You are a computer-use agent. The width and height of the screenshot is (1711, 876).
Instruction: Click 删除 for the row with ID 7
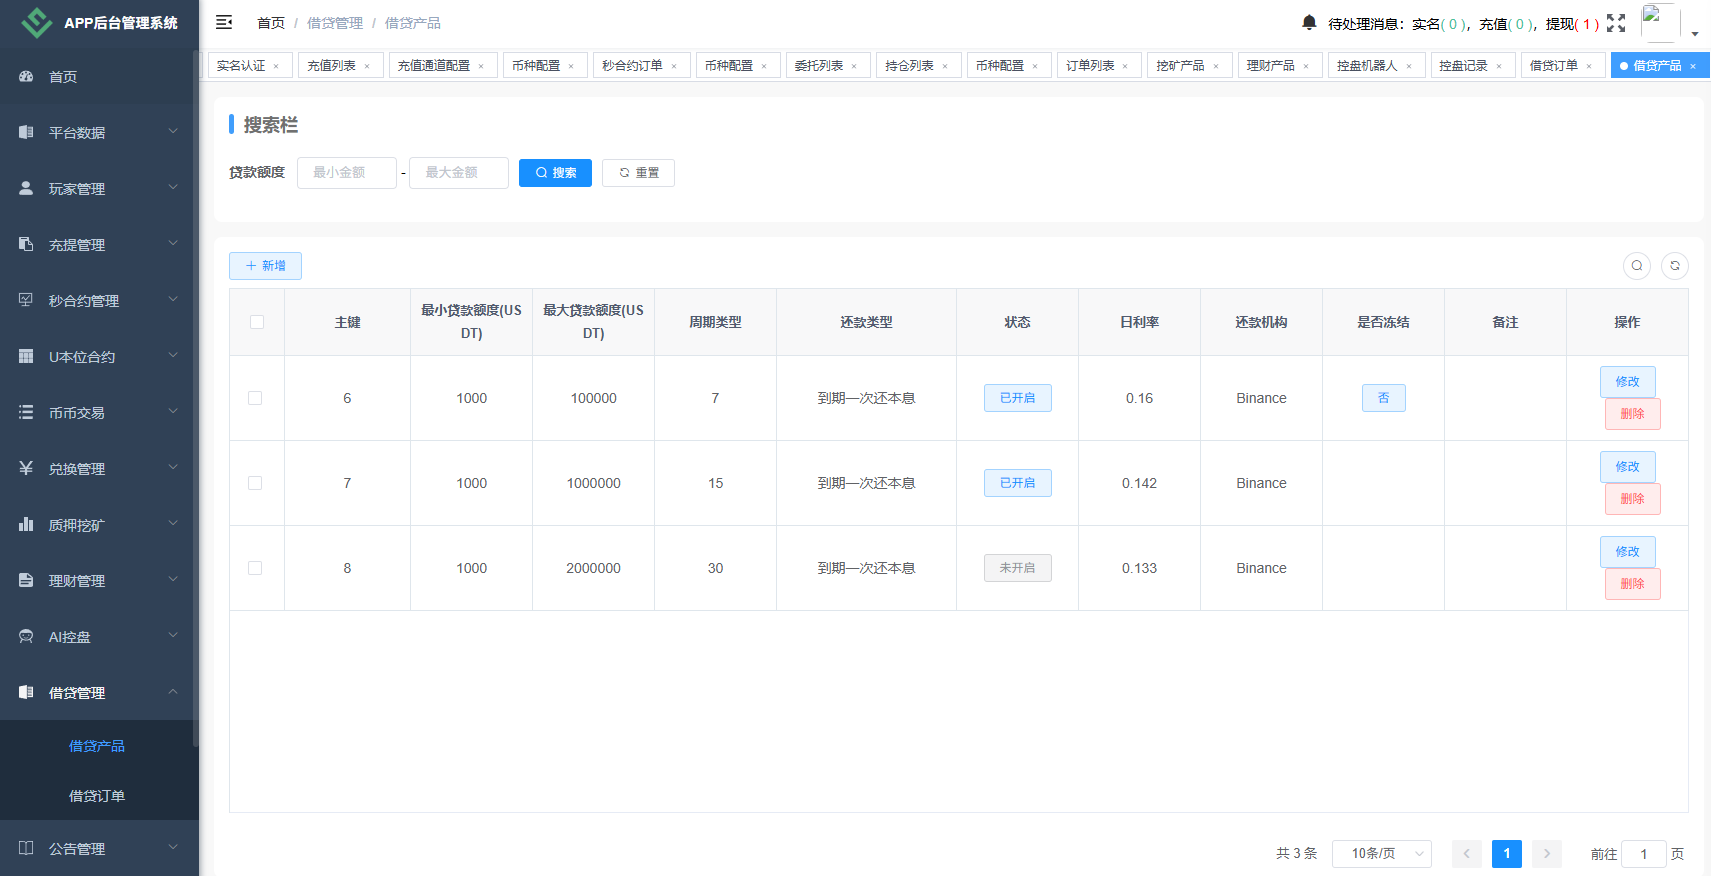point(1632,499)
